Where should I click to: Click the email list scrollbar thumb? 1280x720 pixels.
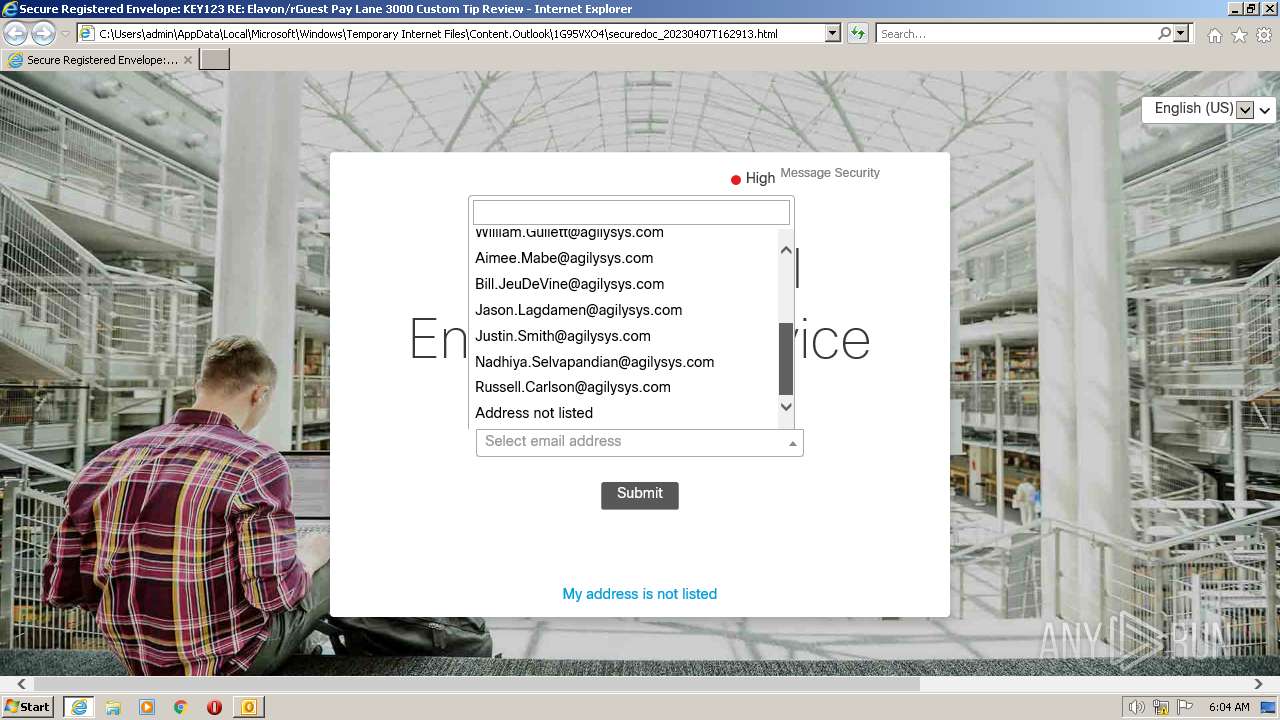pyautogui.click(x=786, y=359)
